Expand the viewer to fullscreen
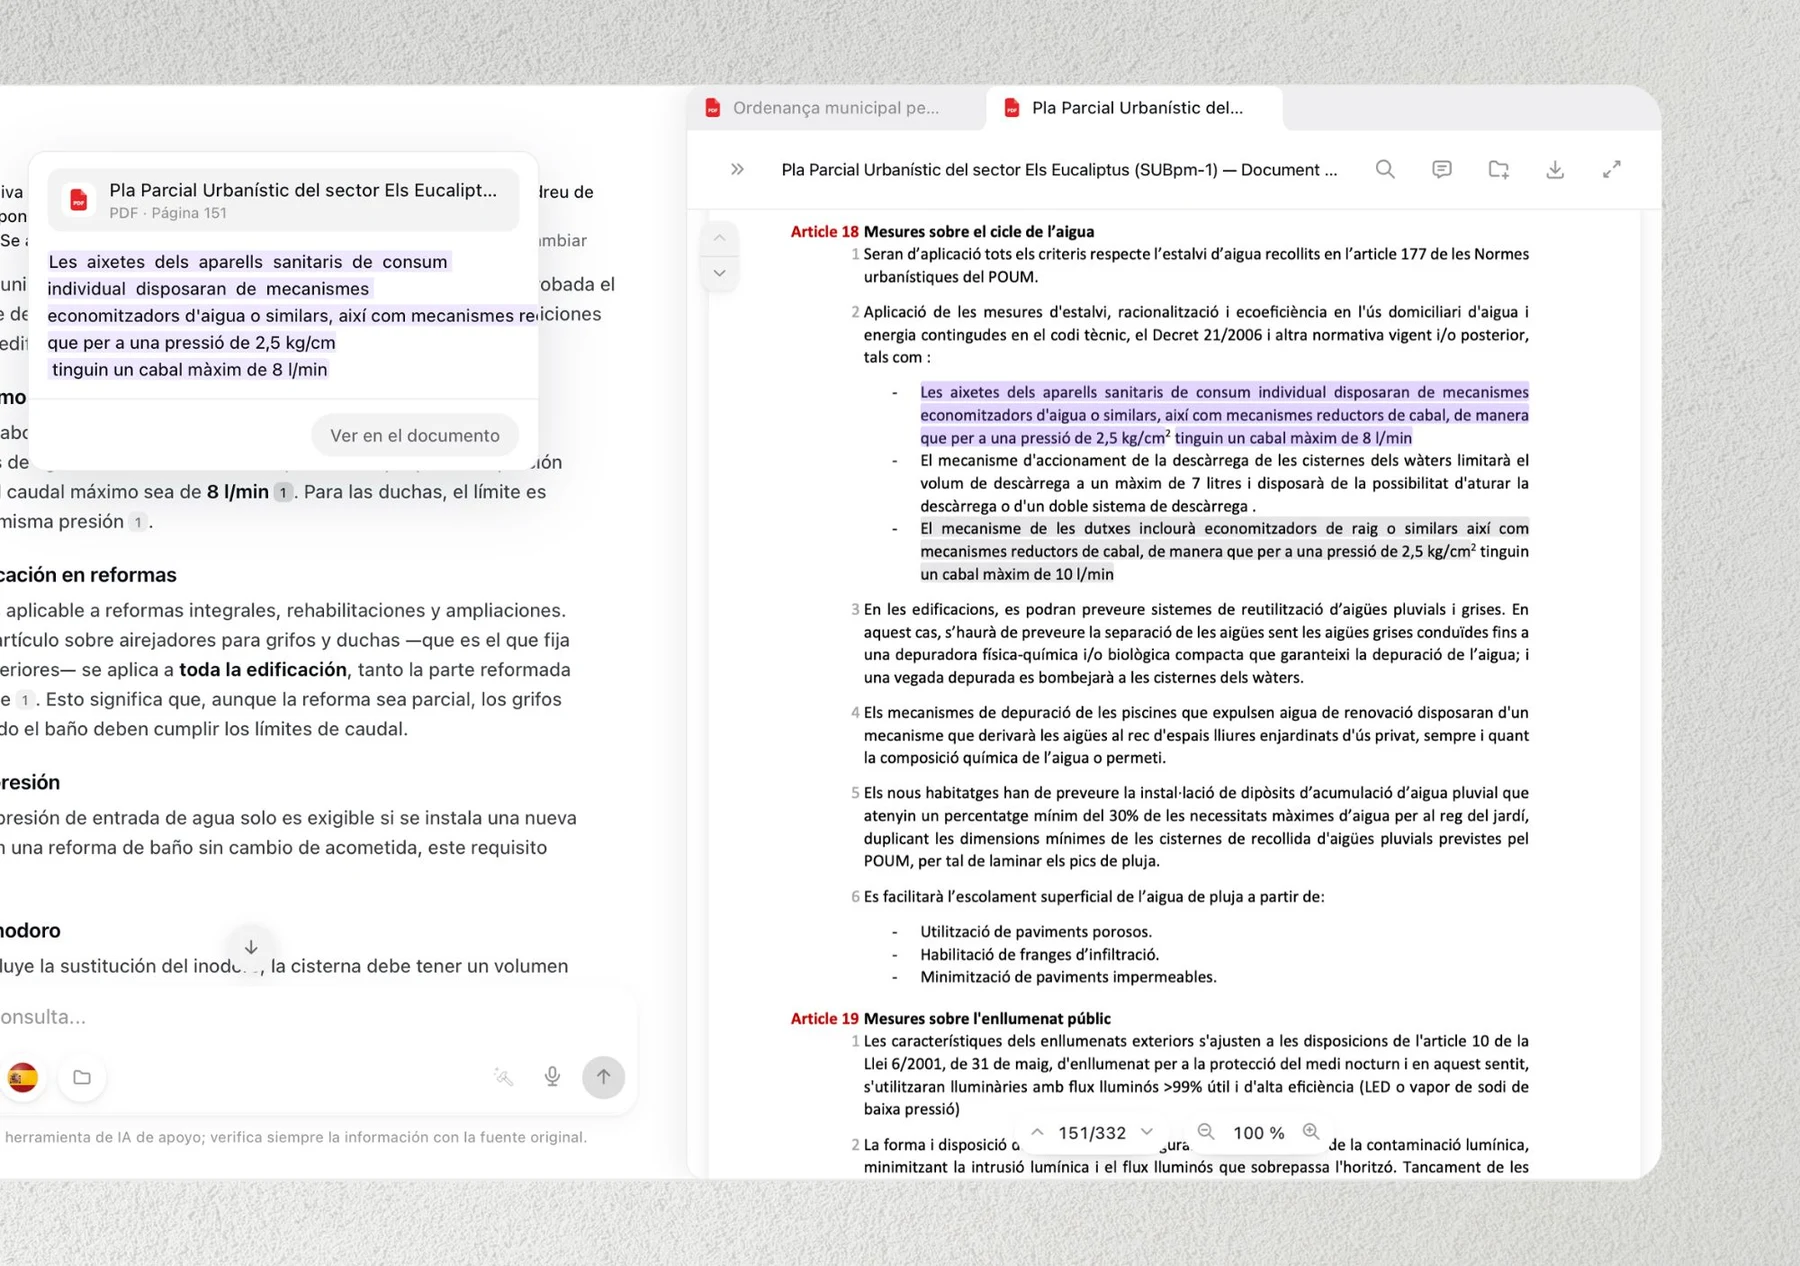The height and width of the screenshot is (1266, 1800). (x=1611, y=169)
